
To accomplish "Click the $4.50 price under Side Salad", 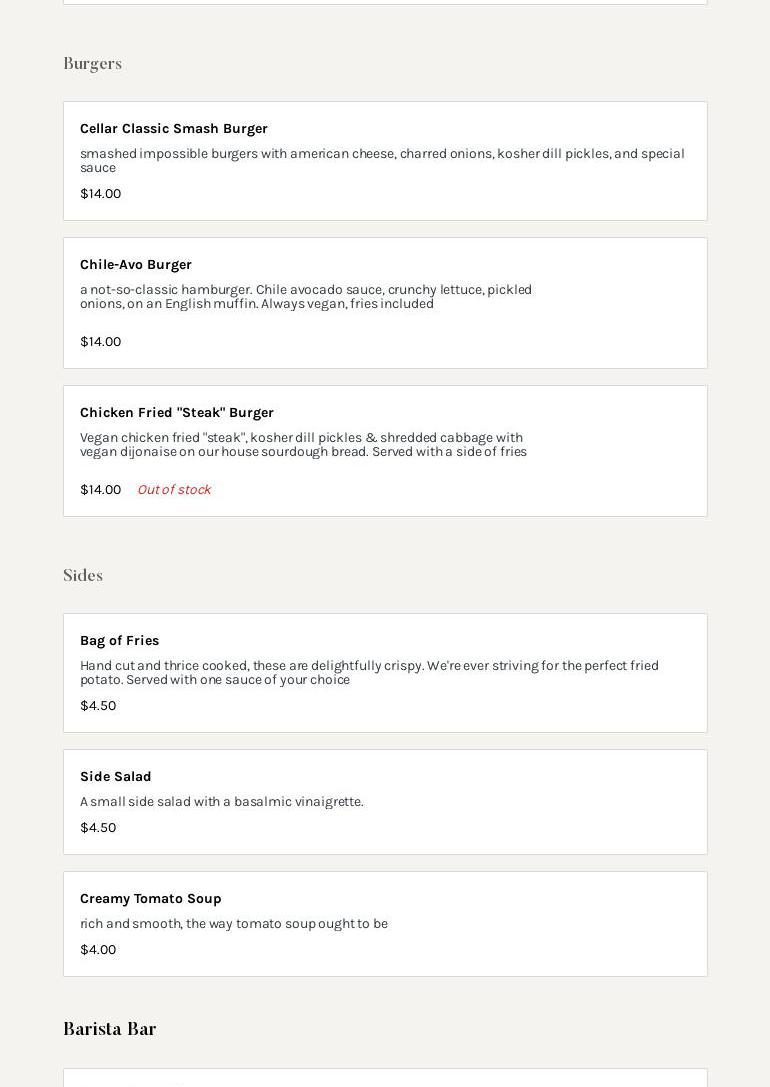I will [98, 828].
